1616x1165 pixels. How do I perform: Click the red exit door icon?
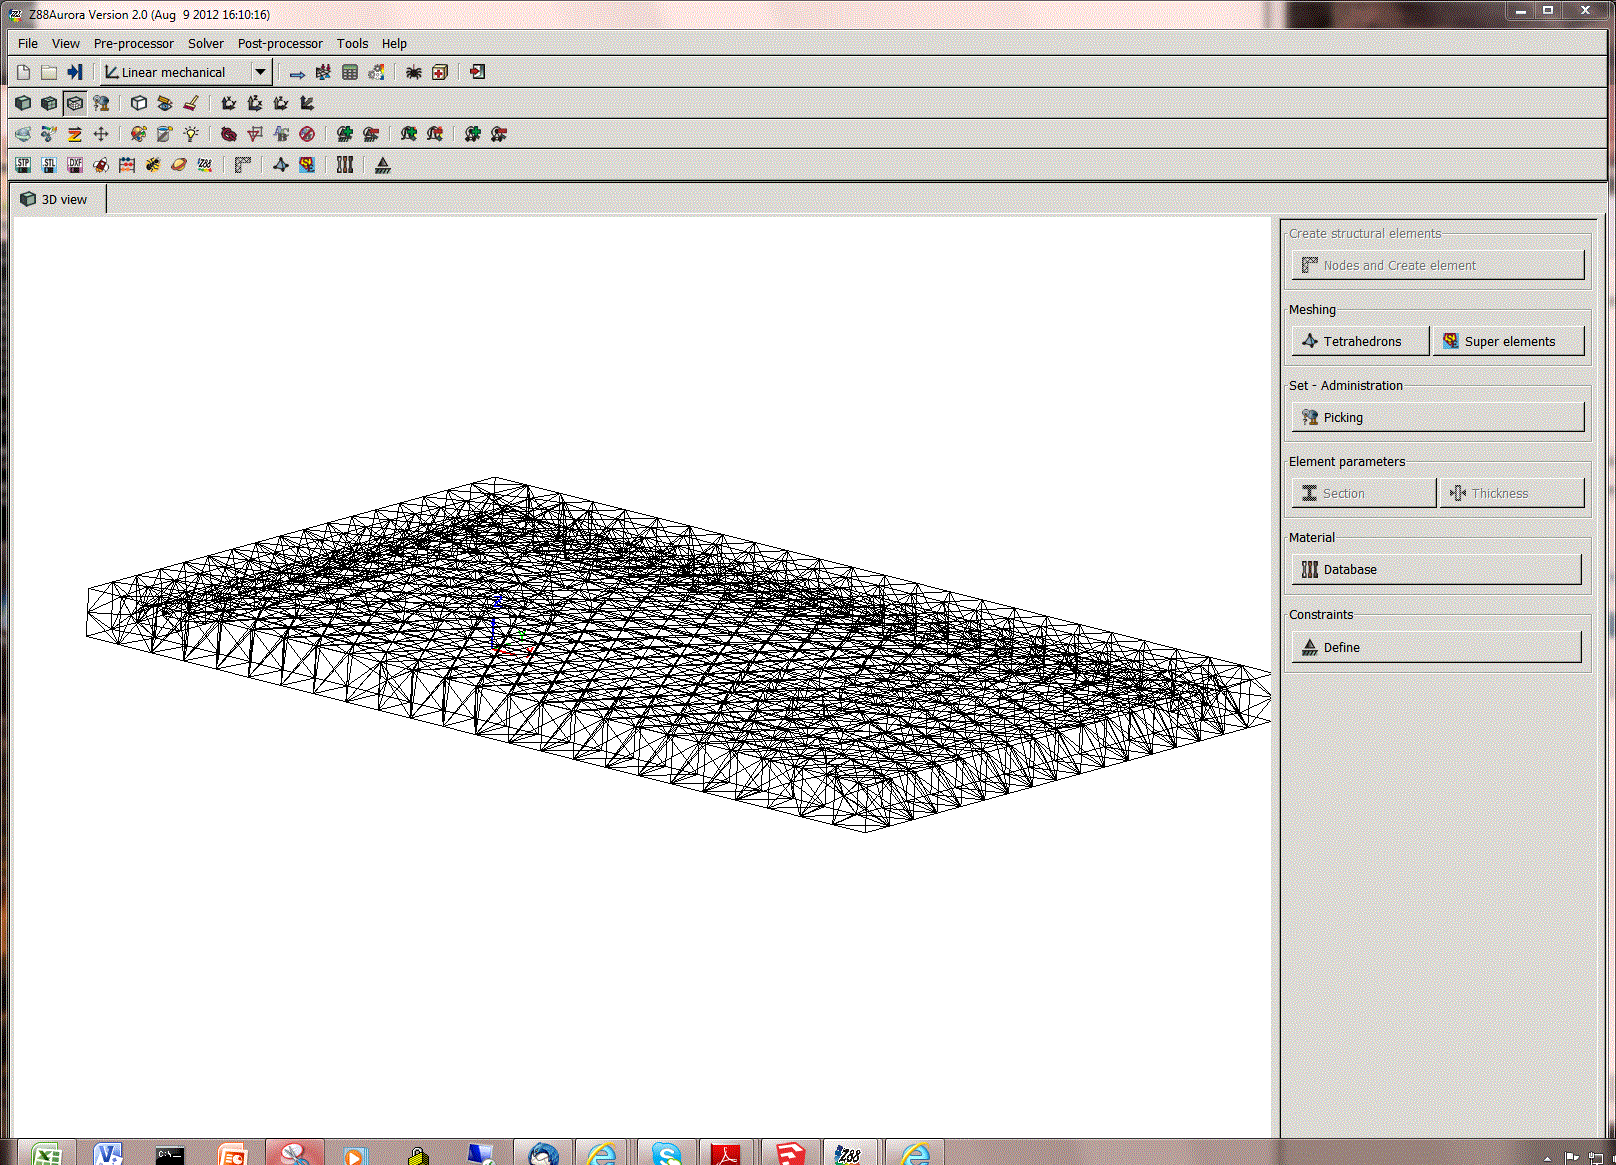point(477,73)
